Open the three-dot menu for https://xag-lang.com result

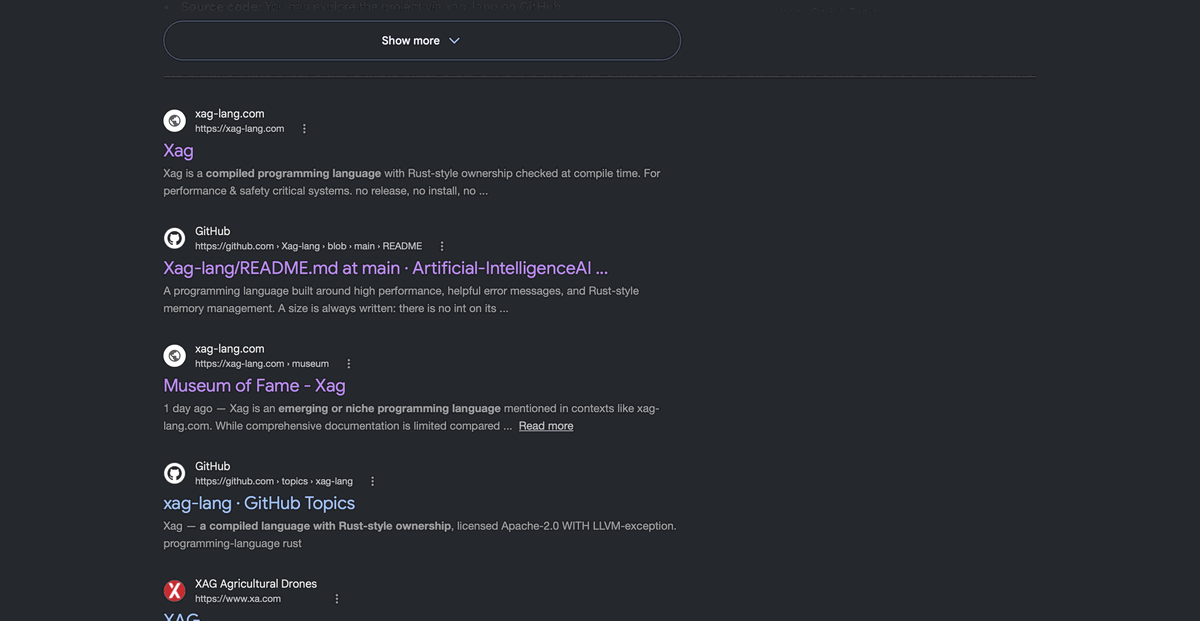304,129
